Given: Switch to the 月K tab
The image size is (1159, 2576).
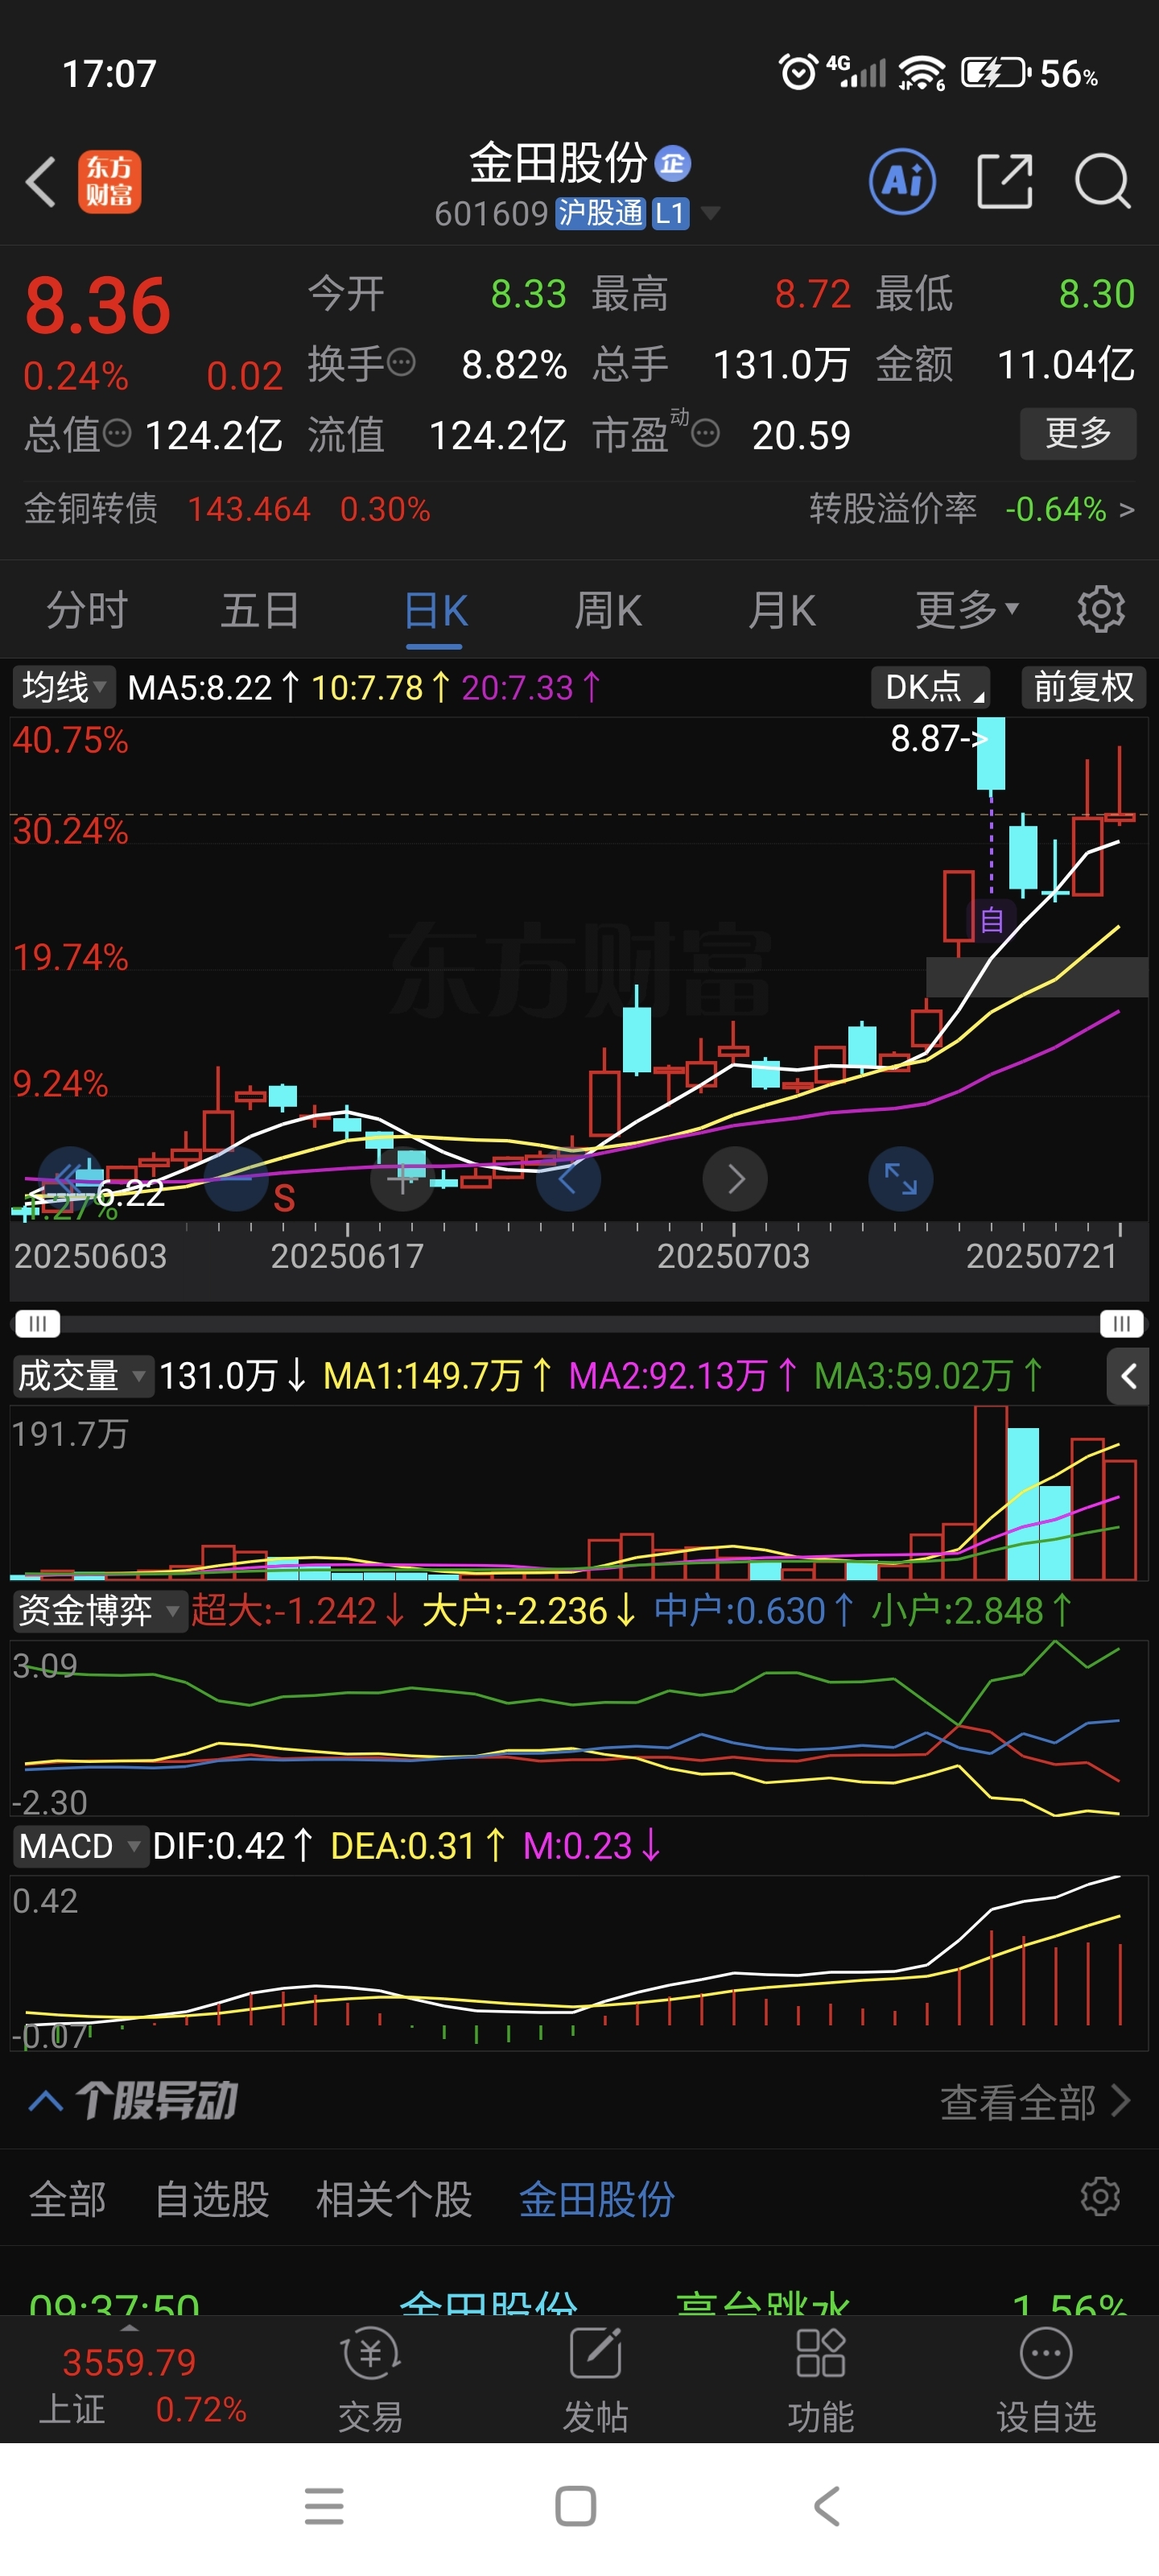Looking at the screenshot, I should 782,609.
